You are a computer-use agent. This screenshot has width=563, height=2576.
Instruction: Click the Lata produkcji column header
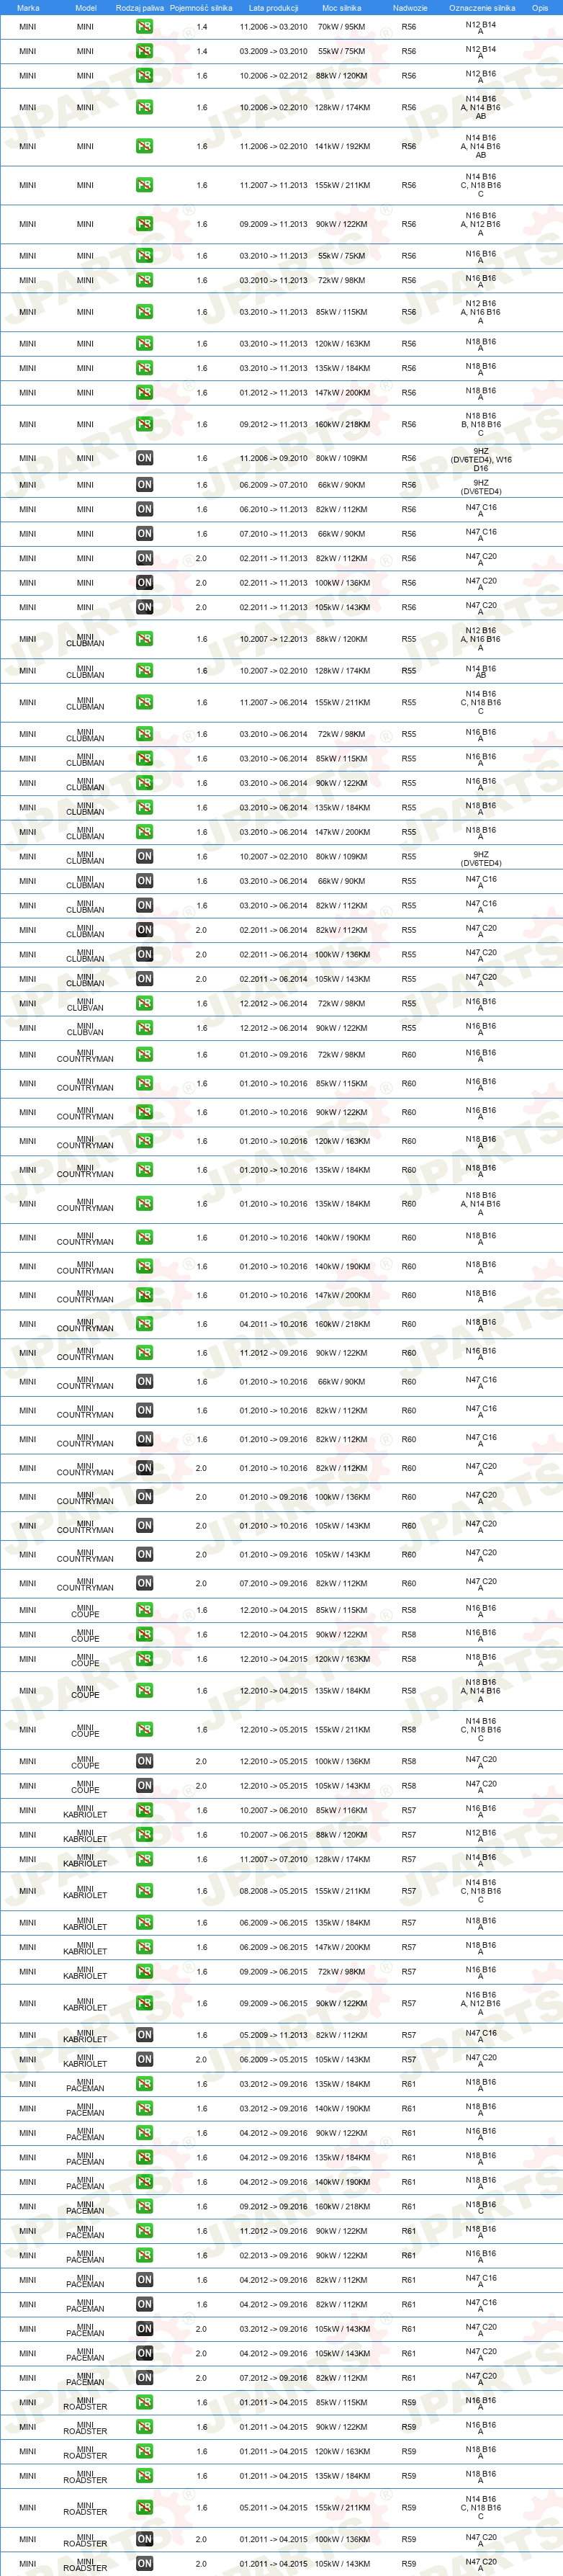(x=274, y=8)
